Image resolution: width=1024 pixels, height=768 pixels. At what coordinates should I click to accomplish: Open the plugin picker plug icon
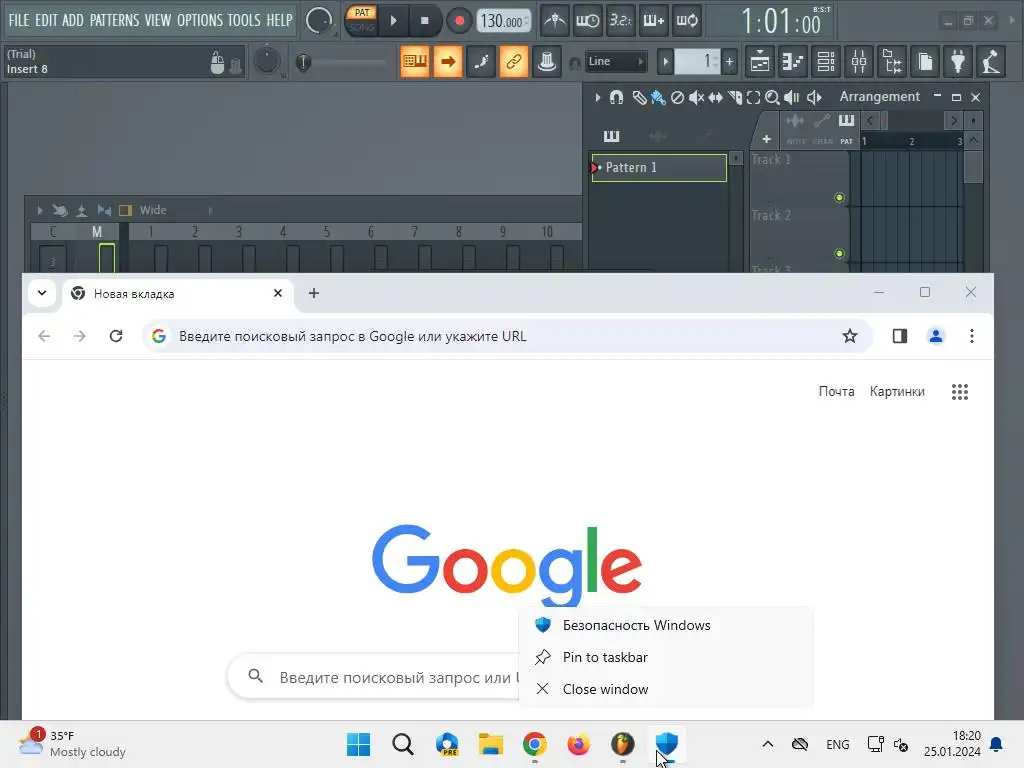pyautogui.click(x=958, y=62)
